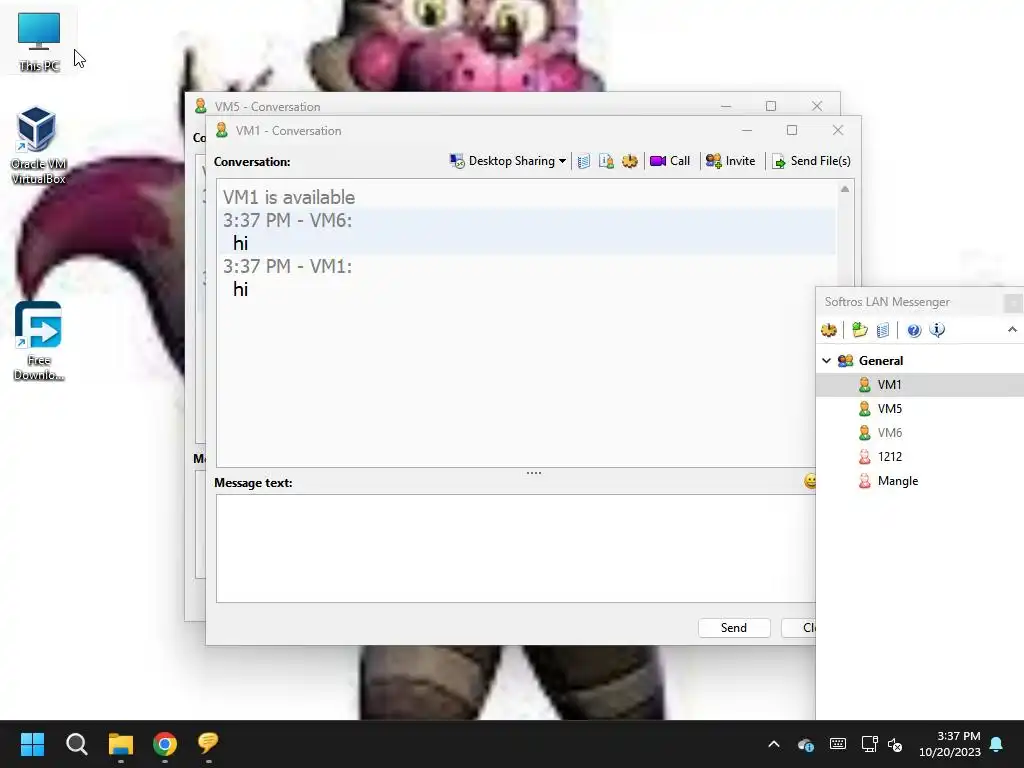The height and width of the screenshot is (768, 1024).
Task: Open the clock showing 3:37 PM
Action: point(950,744)
